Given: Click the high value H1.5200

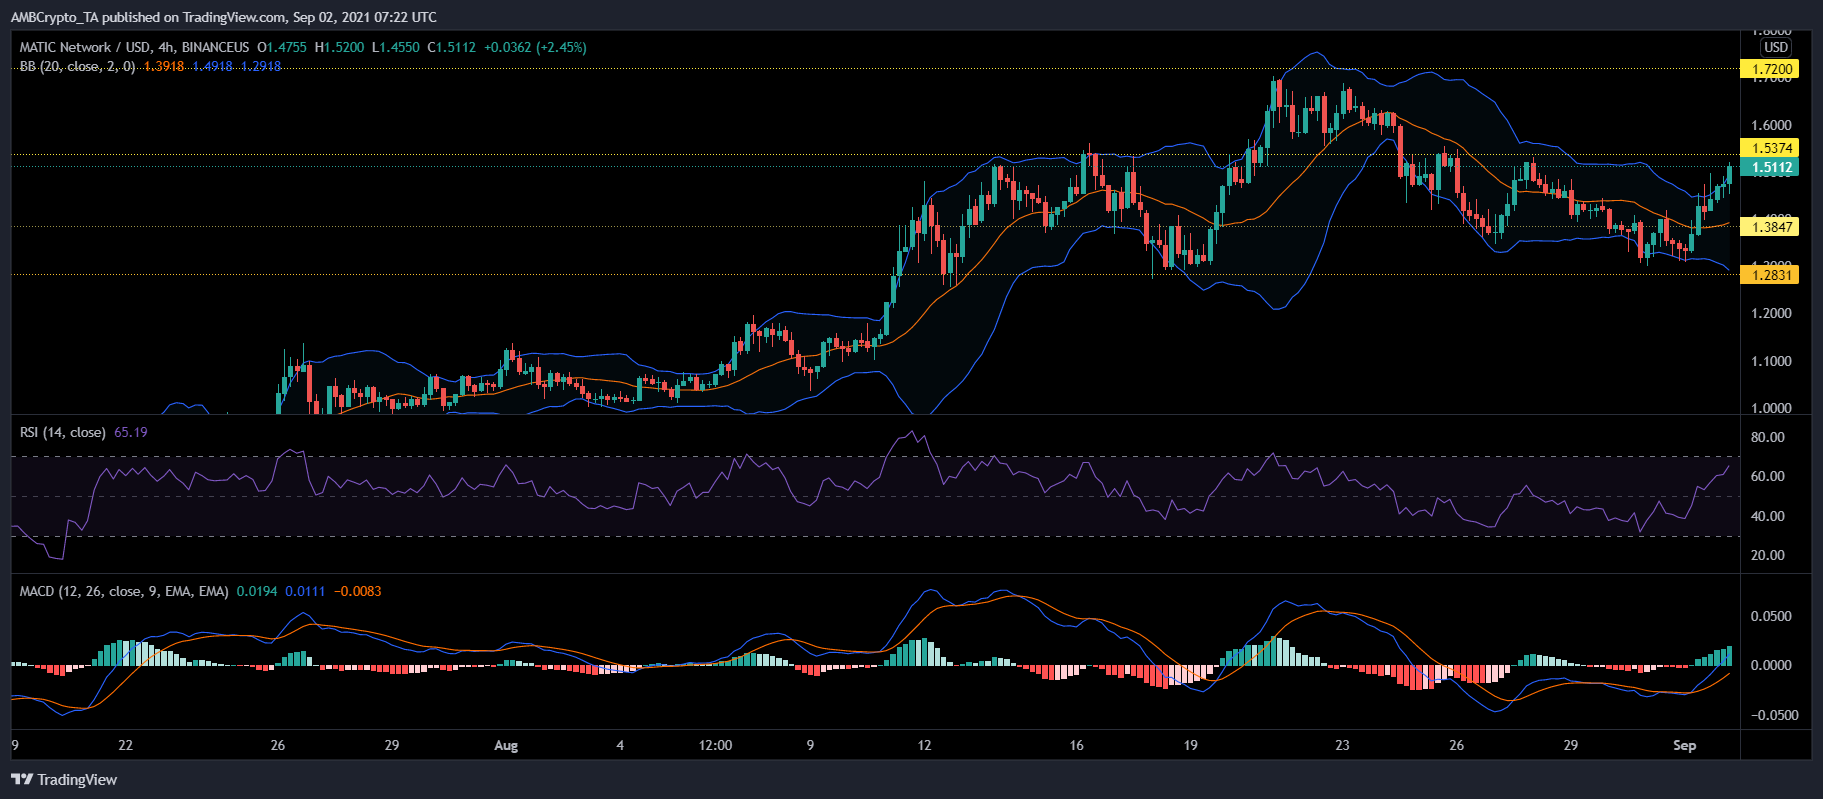Looking at the screenshot, I should 339,47.
